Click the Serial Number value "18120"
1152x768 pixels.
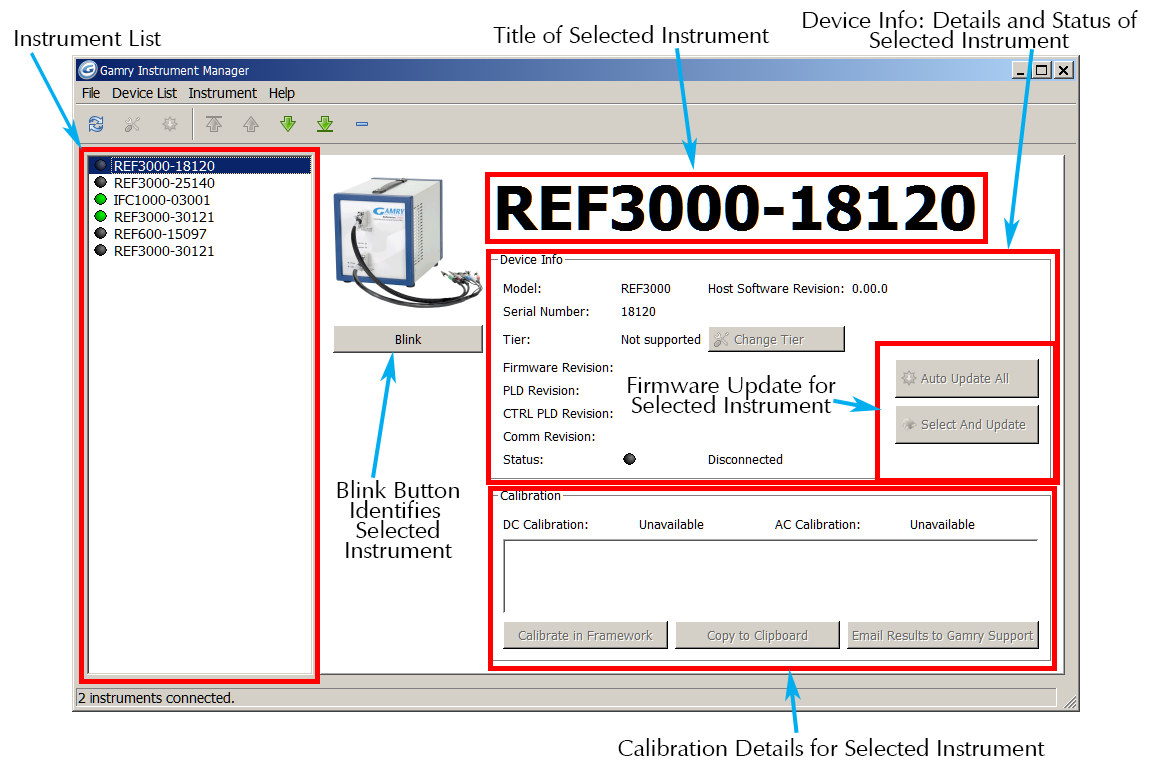[638, 312]
